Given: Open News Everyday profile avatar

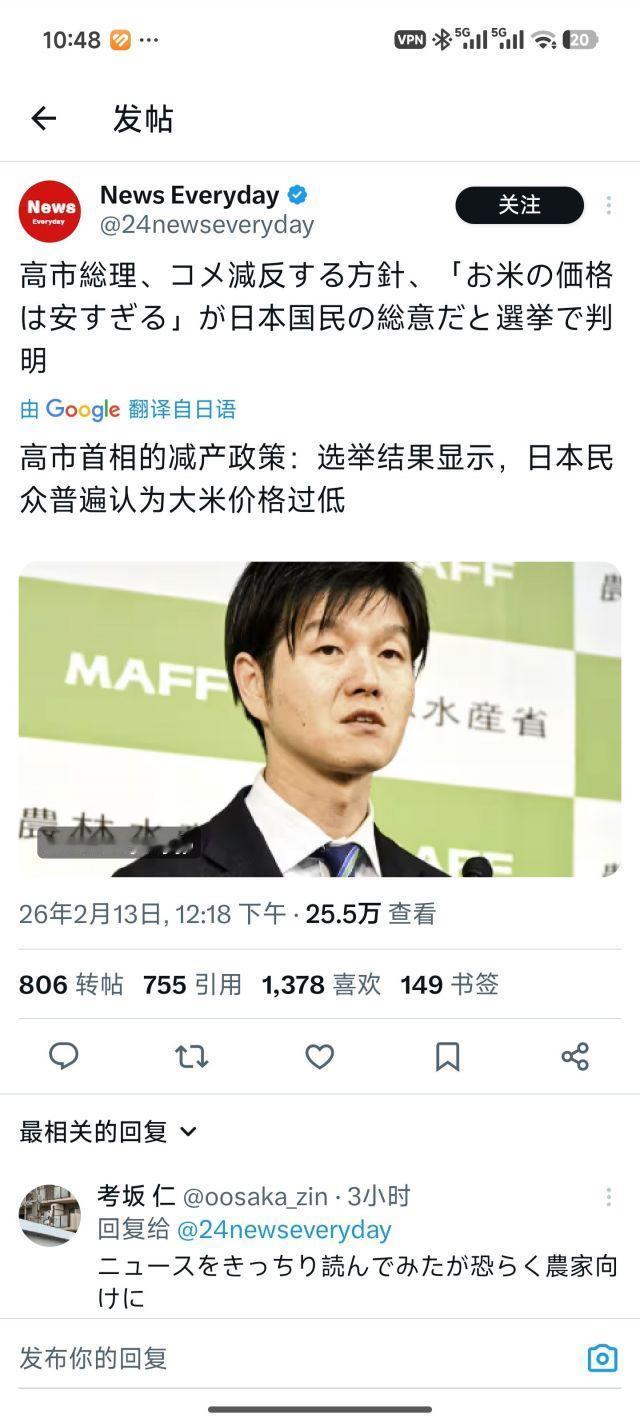Looking at the screenshot, I should point(50,210).
